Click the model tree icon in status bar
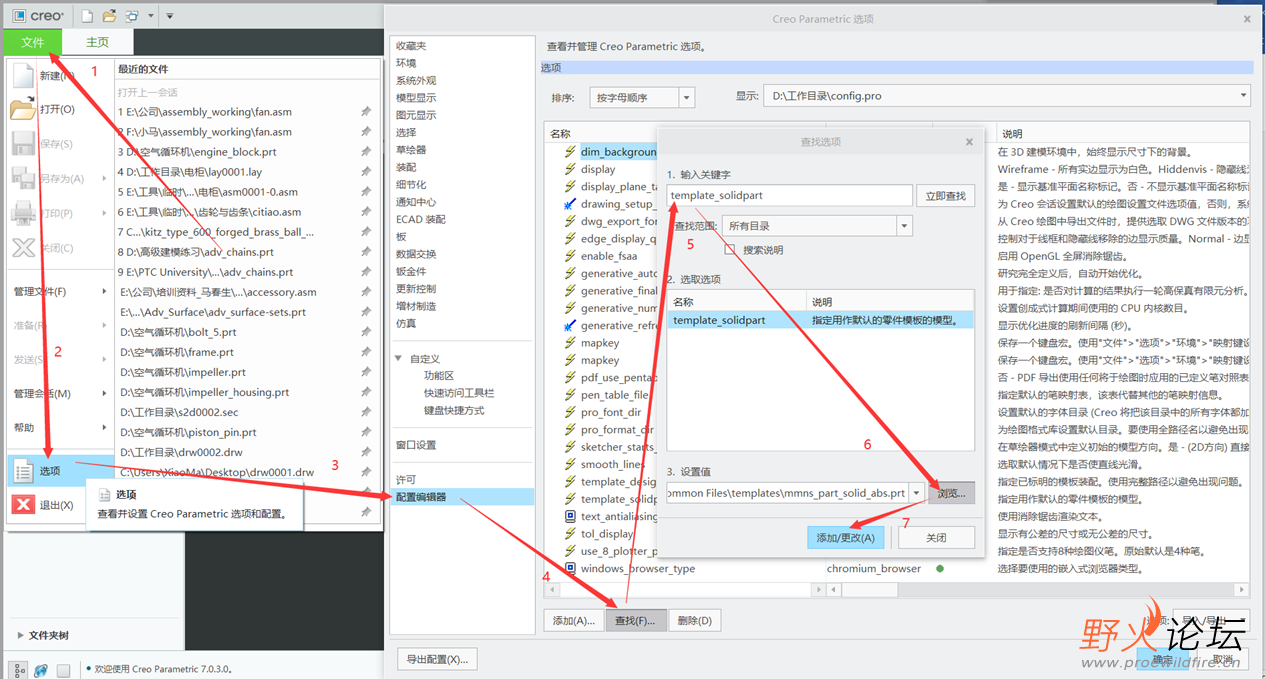The height and width of the screenshot is (679, 1265). coord(19,669)
